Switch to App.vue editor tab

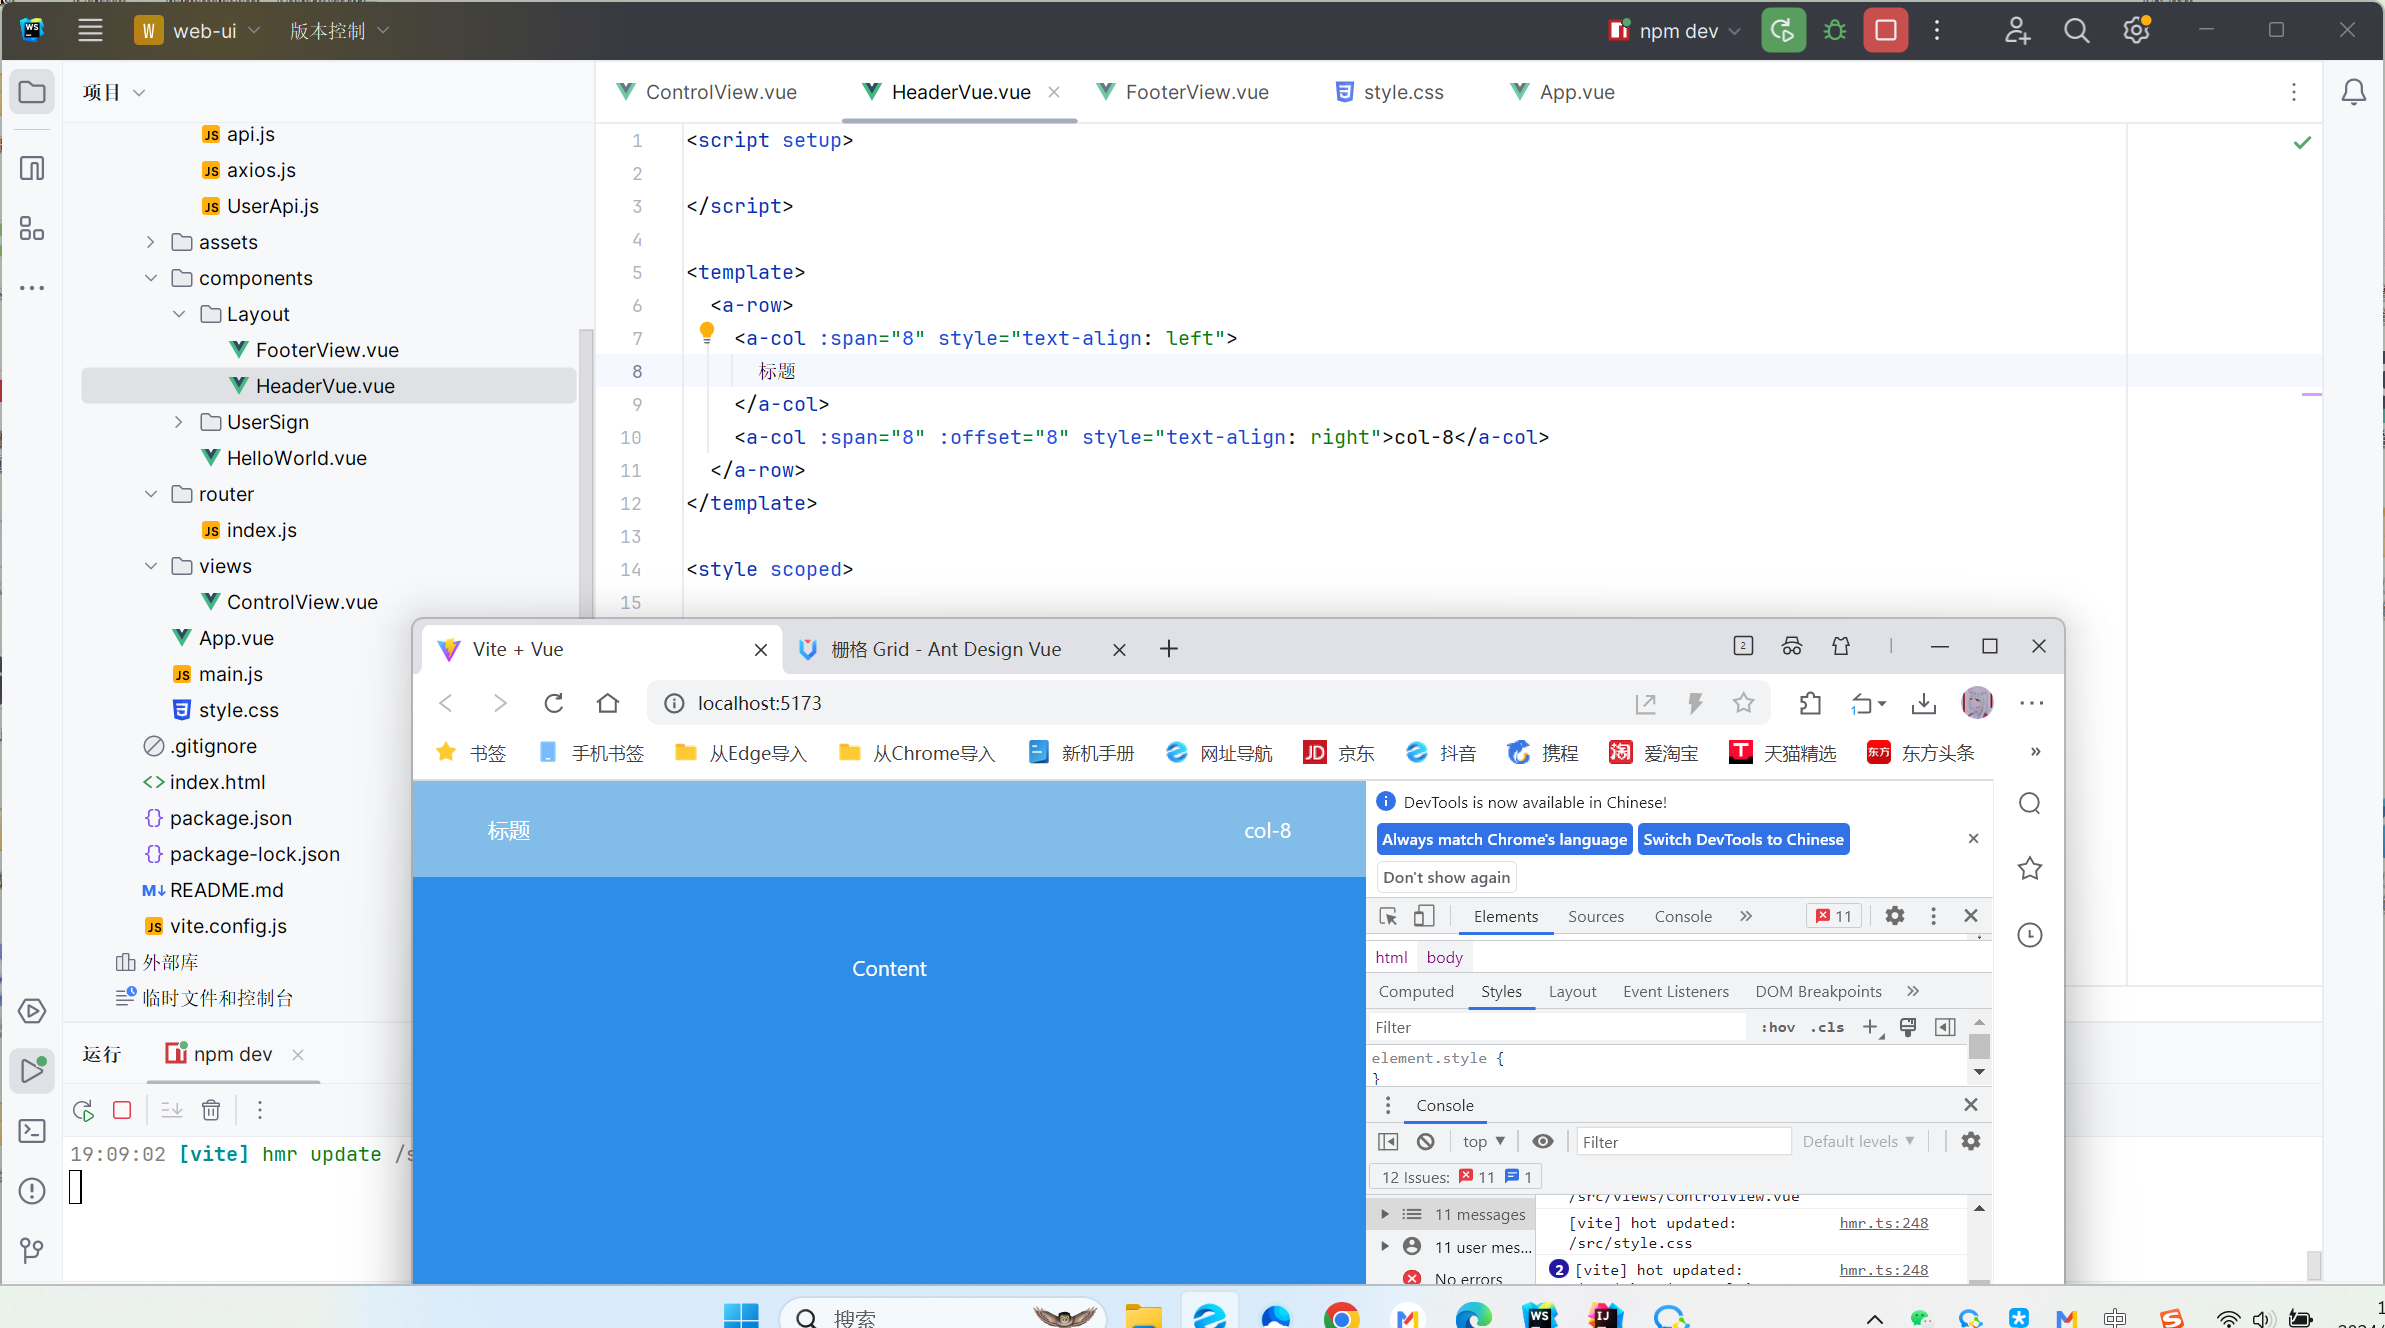1563,92
